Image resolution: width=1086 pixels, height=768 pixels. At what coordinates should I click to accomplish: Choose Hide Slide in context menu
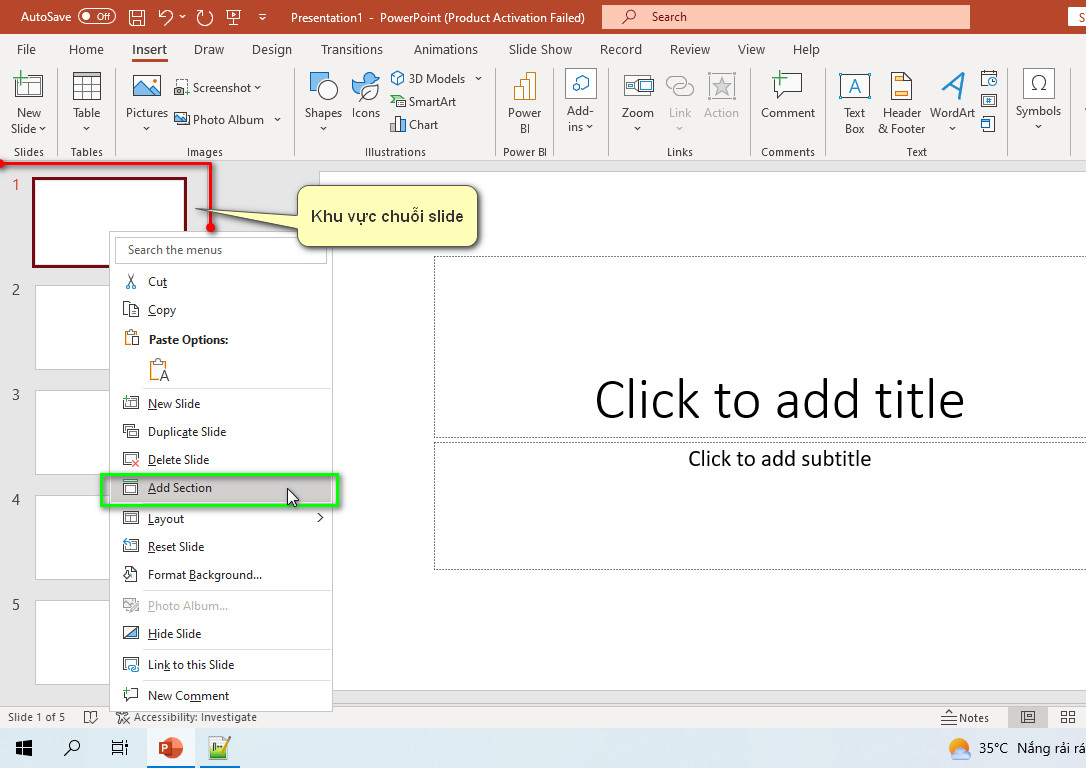[221, 634]
